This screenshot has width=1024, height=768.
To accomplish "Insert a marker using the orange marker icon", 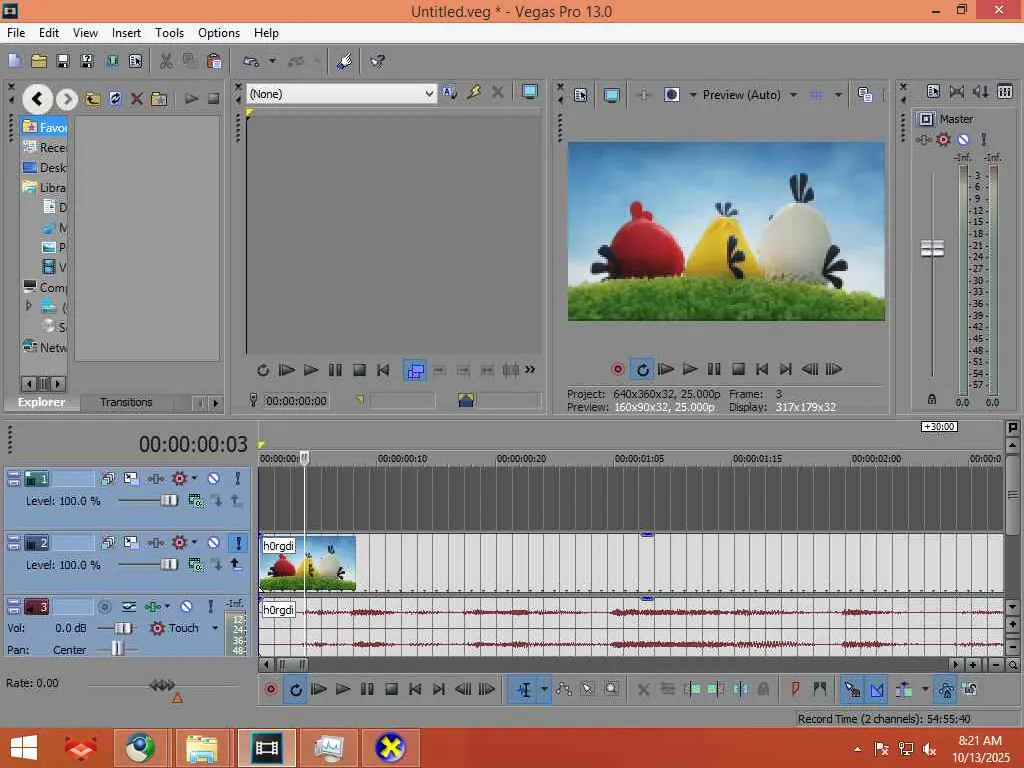I will click(796, 689).
